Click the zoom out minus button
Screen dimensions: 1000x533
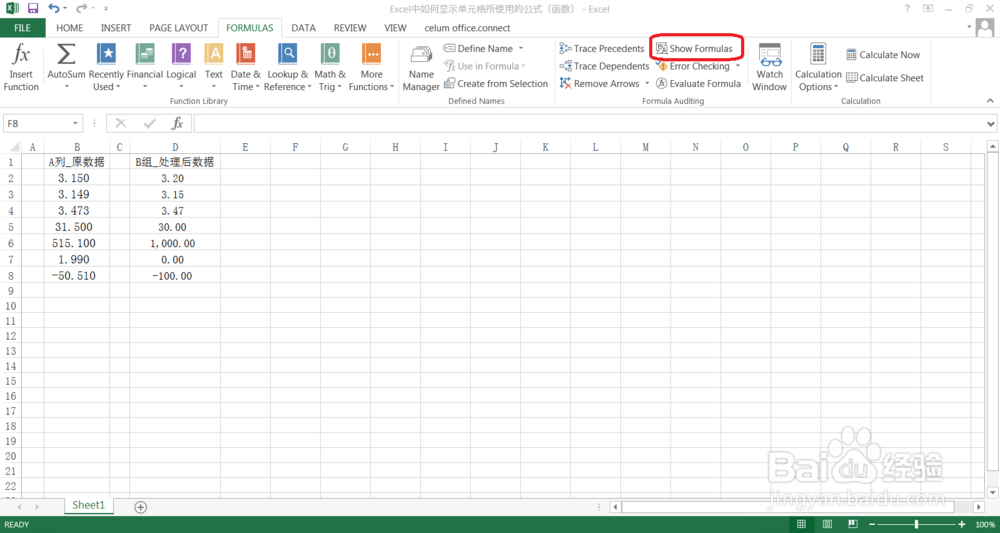[872, 524]
